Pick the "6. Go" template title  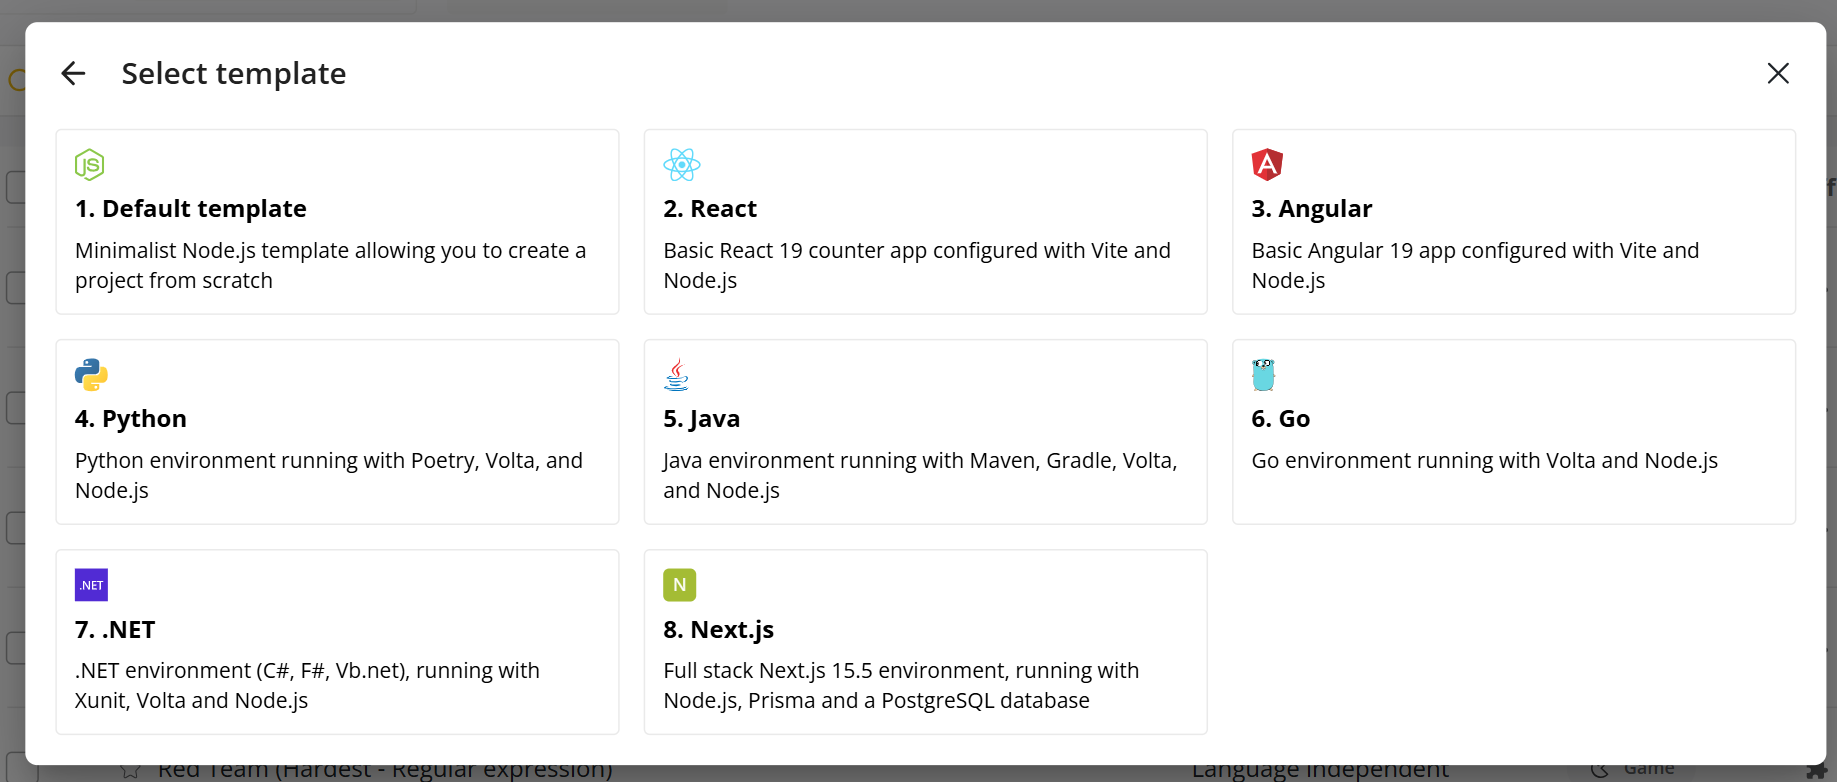pos(1281,419)
